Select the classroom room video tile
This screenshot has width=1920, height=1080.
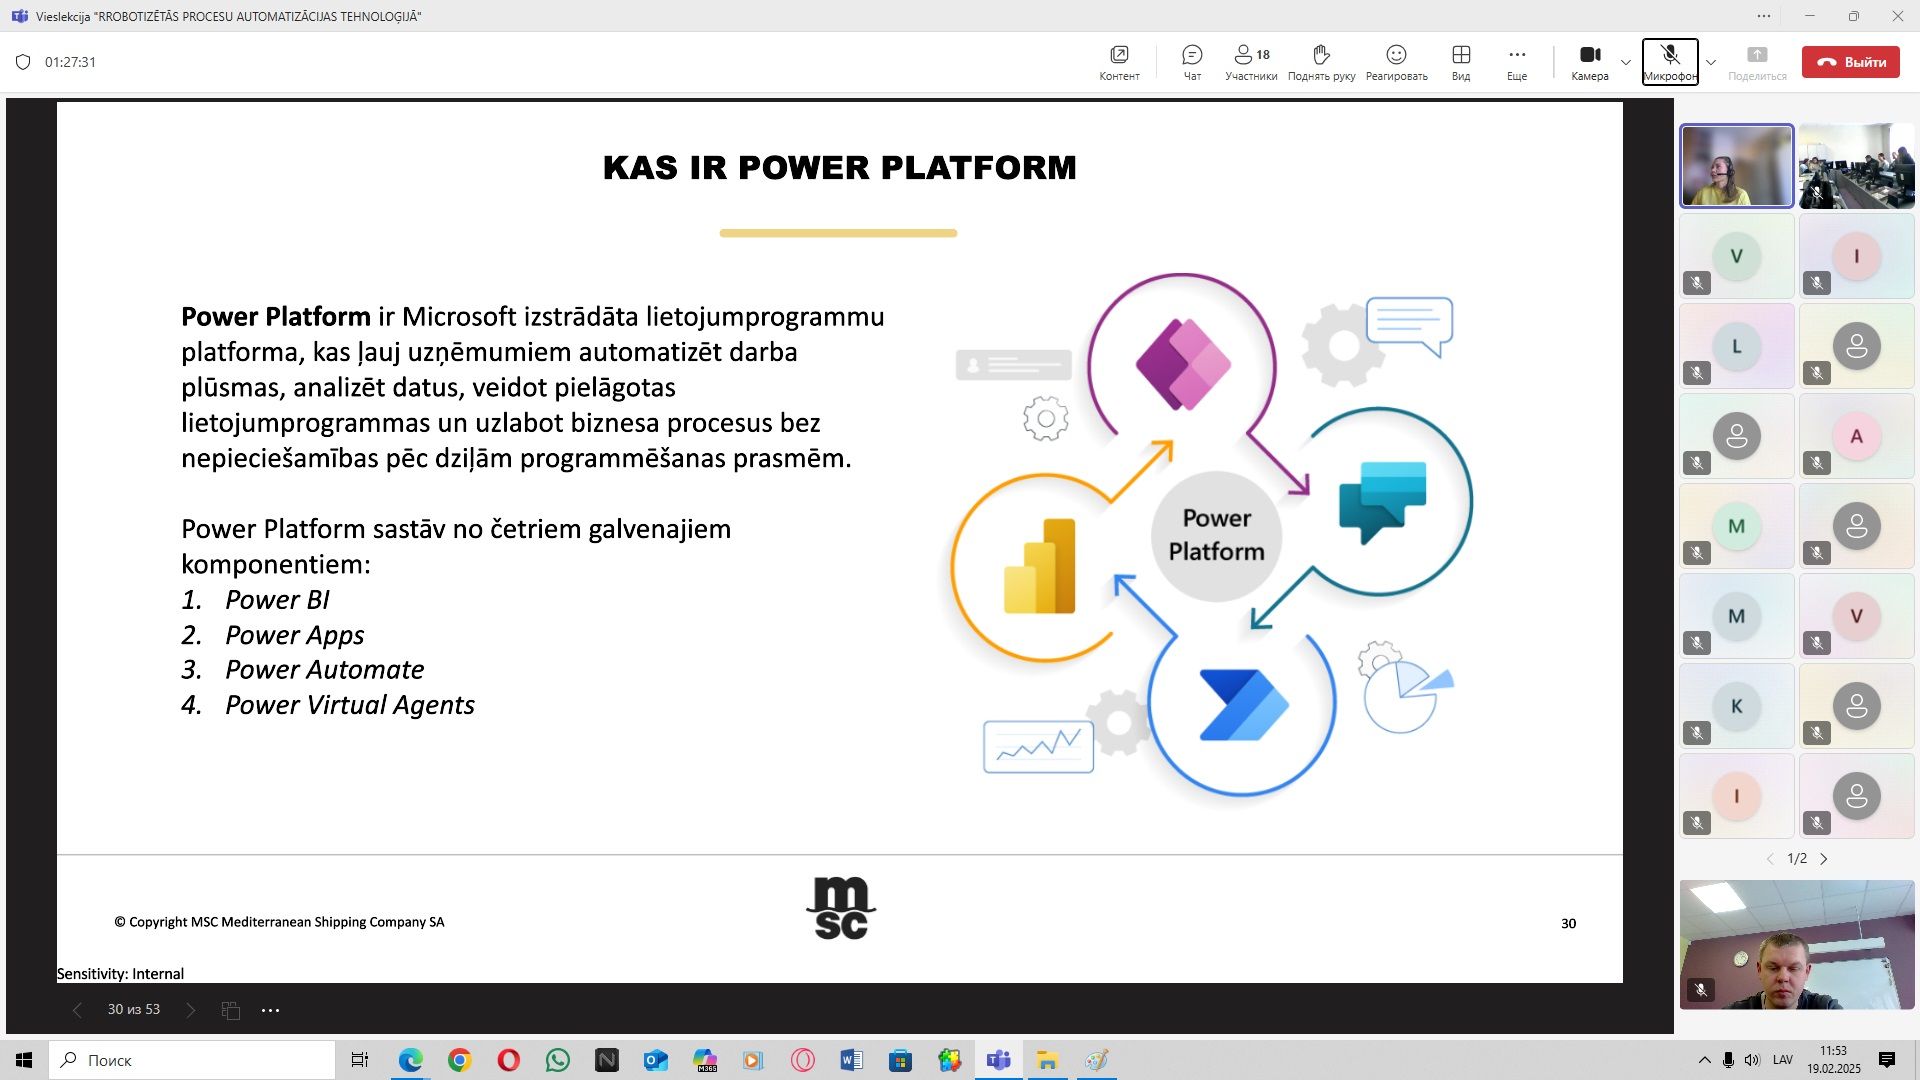point(1857,166)
